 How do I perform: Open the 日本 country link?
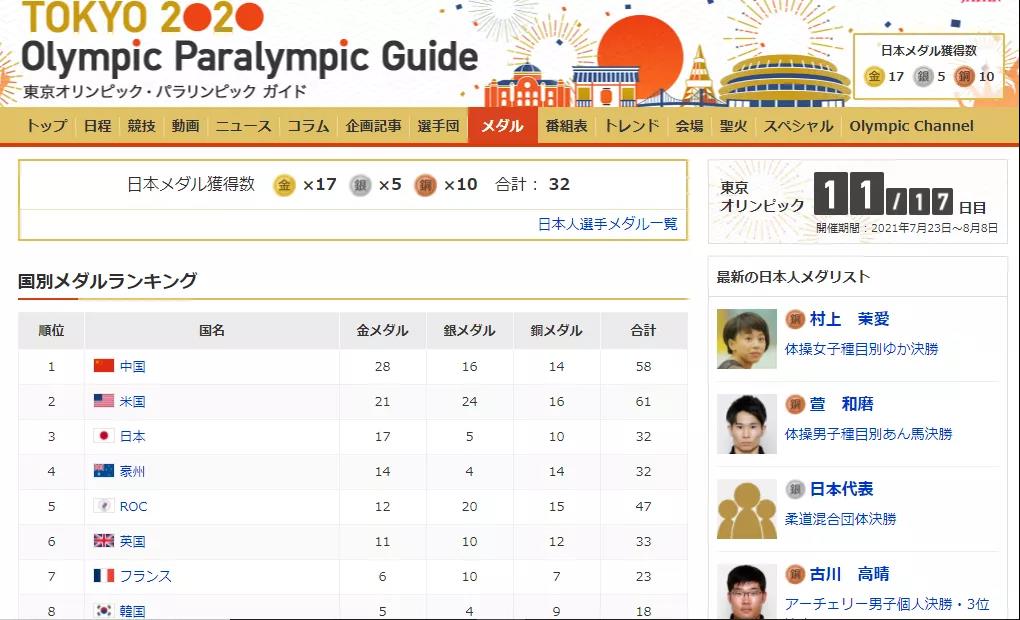(x=133, y=437)
